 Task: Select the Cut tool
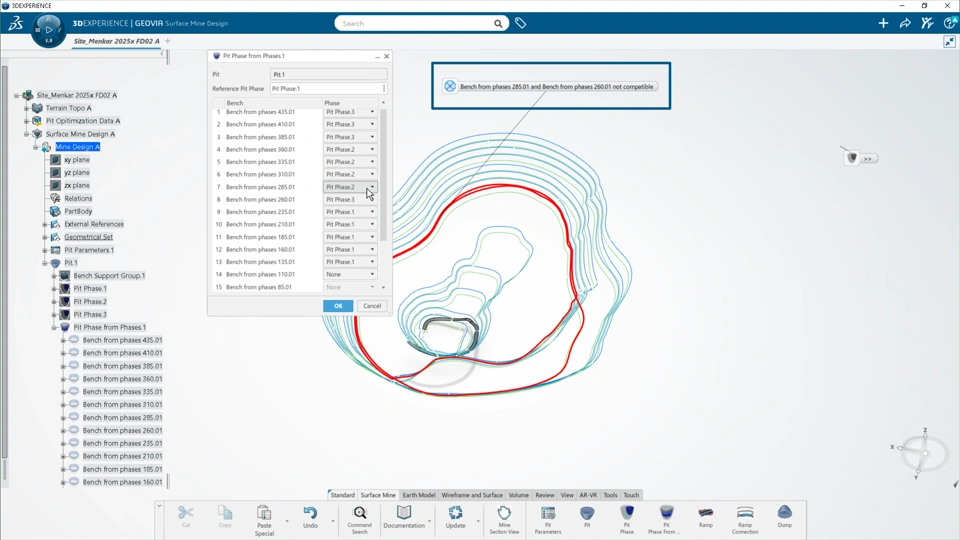[x=186, y=516]
